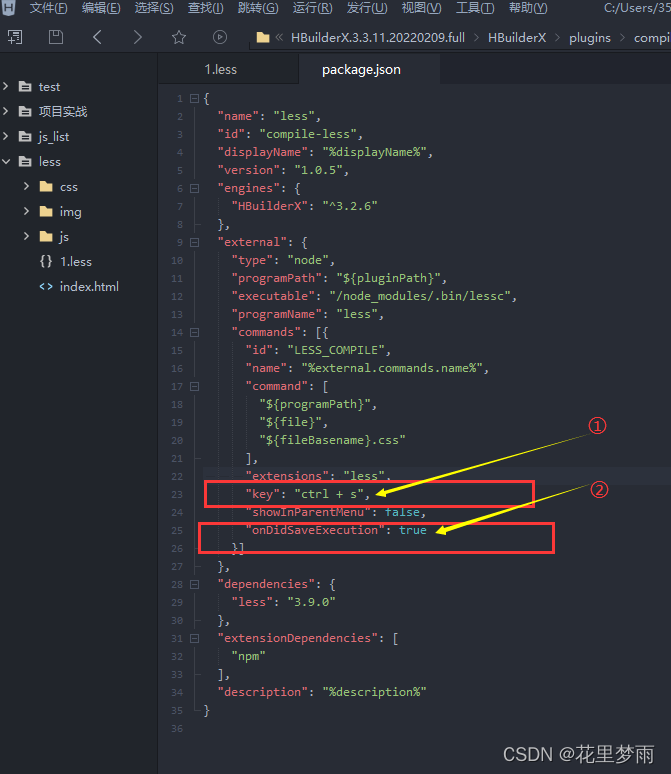Go back with the left arrow icon
The width and height of the screenshot is (671, 774).
(97, 38)
